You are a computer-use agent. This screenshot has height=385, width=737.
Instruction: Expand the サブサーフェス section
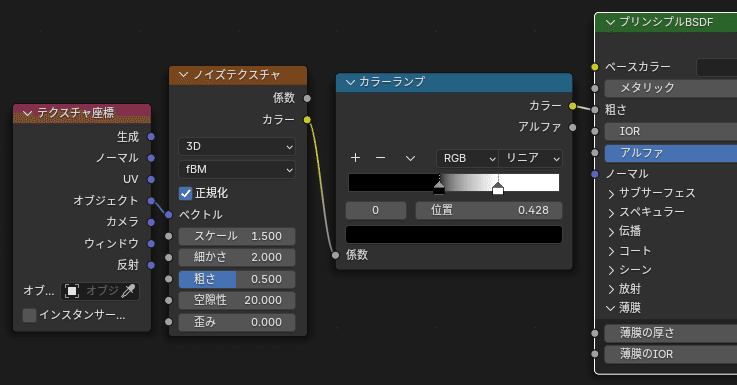tap(611, 193)
